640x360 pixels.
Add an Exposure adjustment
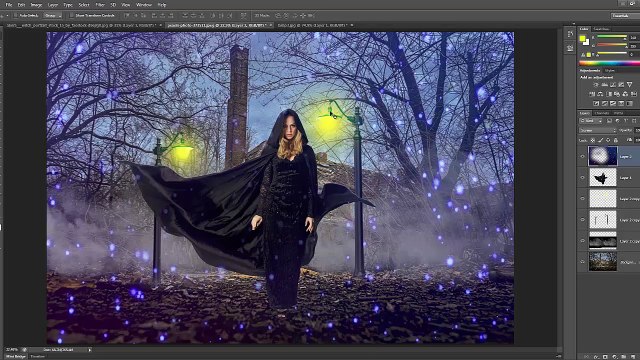(621, 85)
